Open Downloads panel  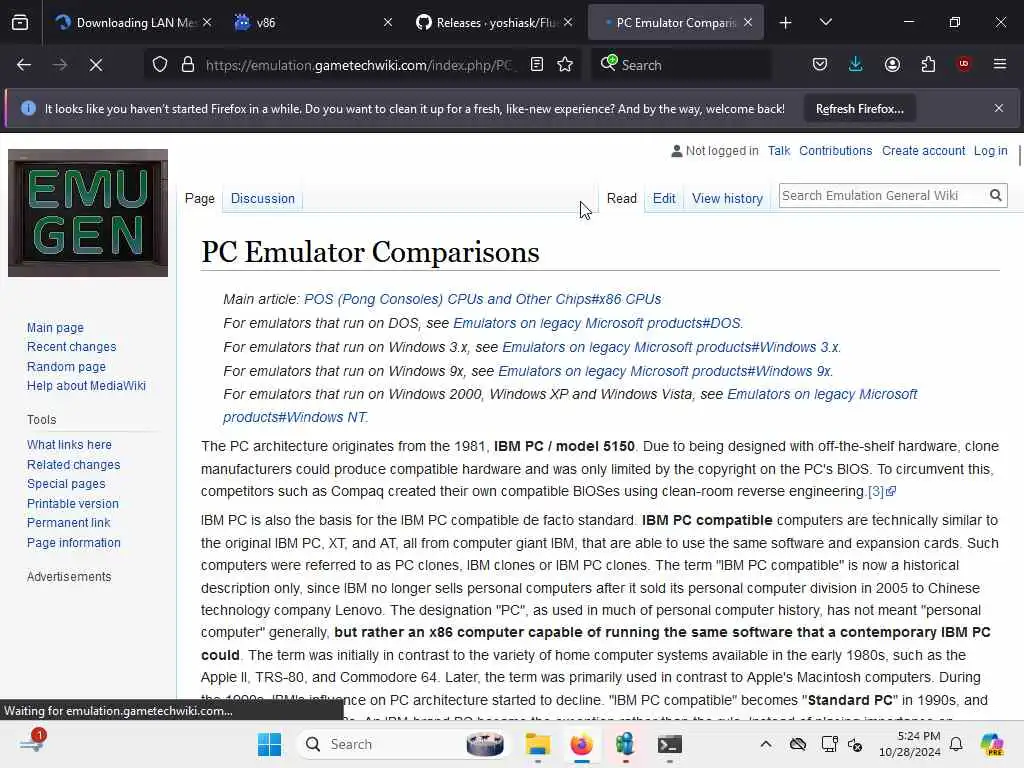tap(856, 64)
